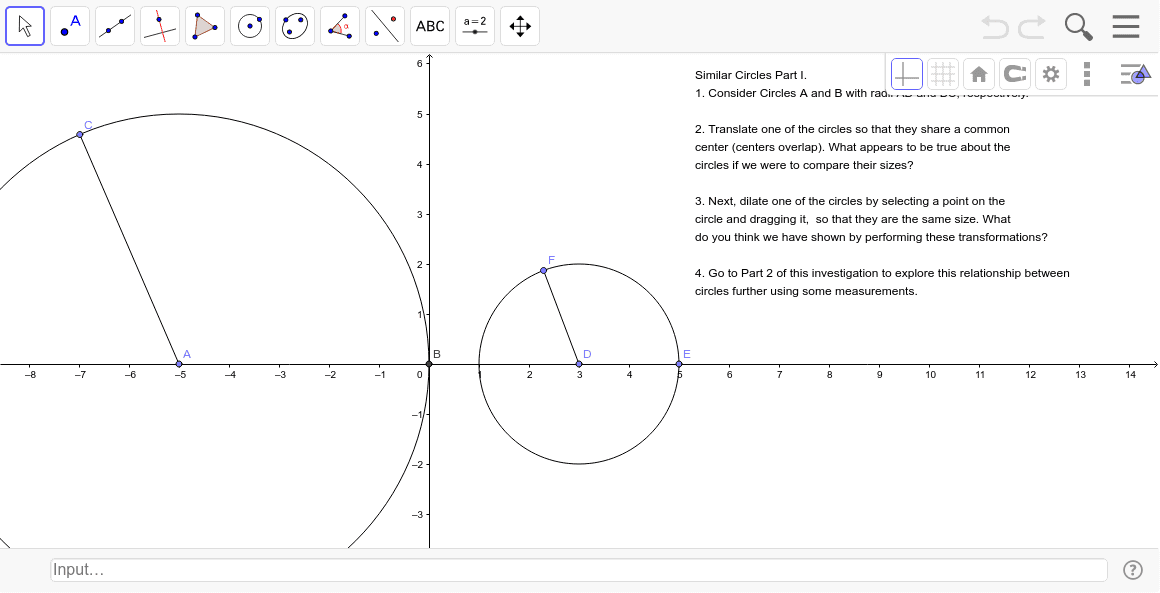This screenshot has width=1160, height=593.
Task: Select the Move arrow tool
Action: pyautogui.click(x=25, y=25)
